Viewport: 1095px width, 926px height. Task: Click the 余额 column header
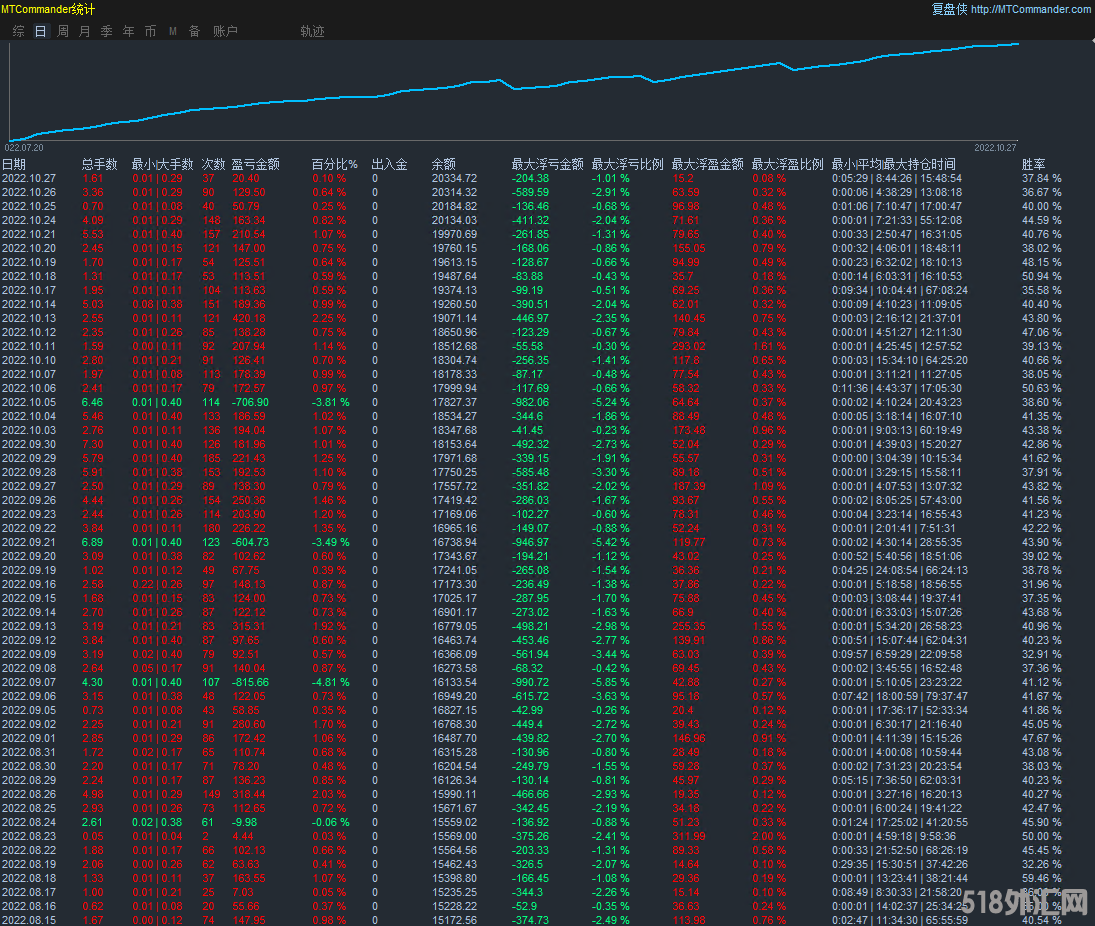click(x=444, y=164)
